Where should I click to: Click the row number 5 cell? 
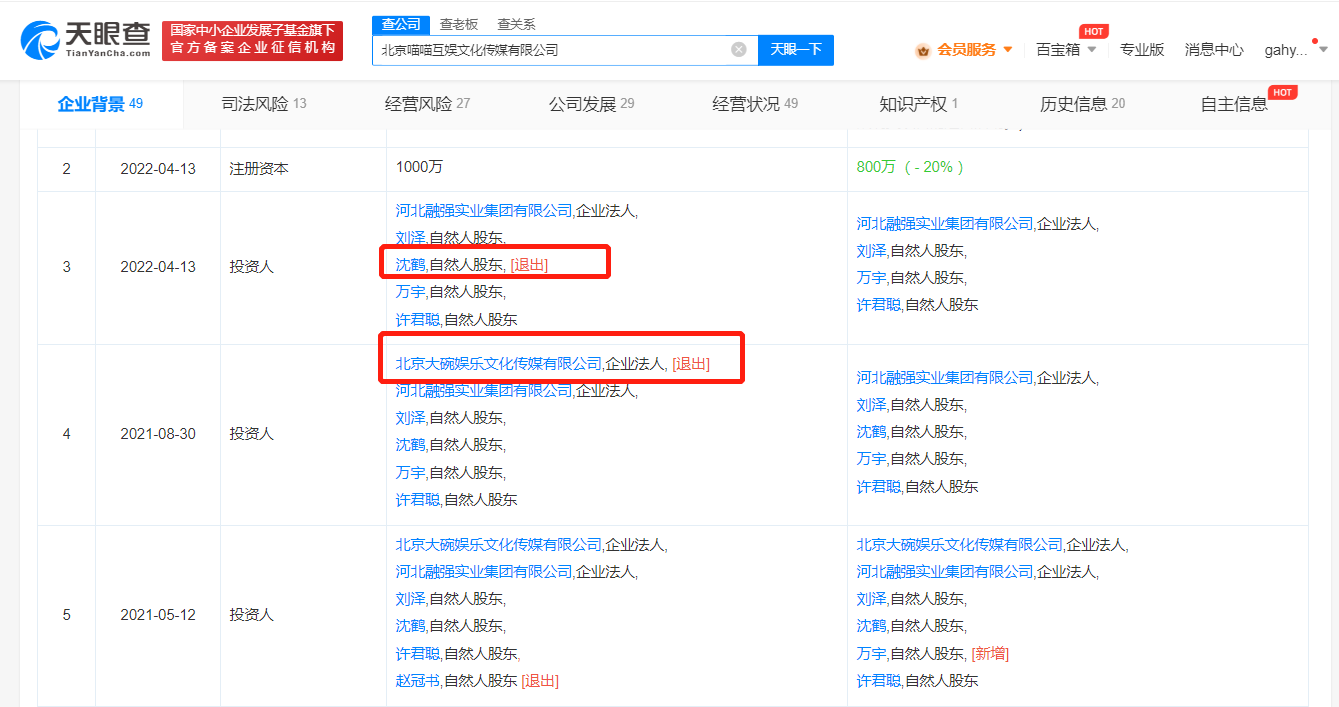coord(67,615)
